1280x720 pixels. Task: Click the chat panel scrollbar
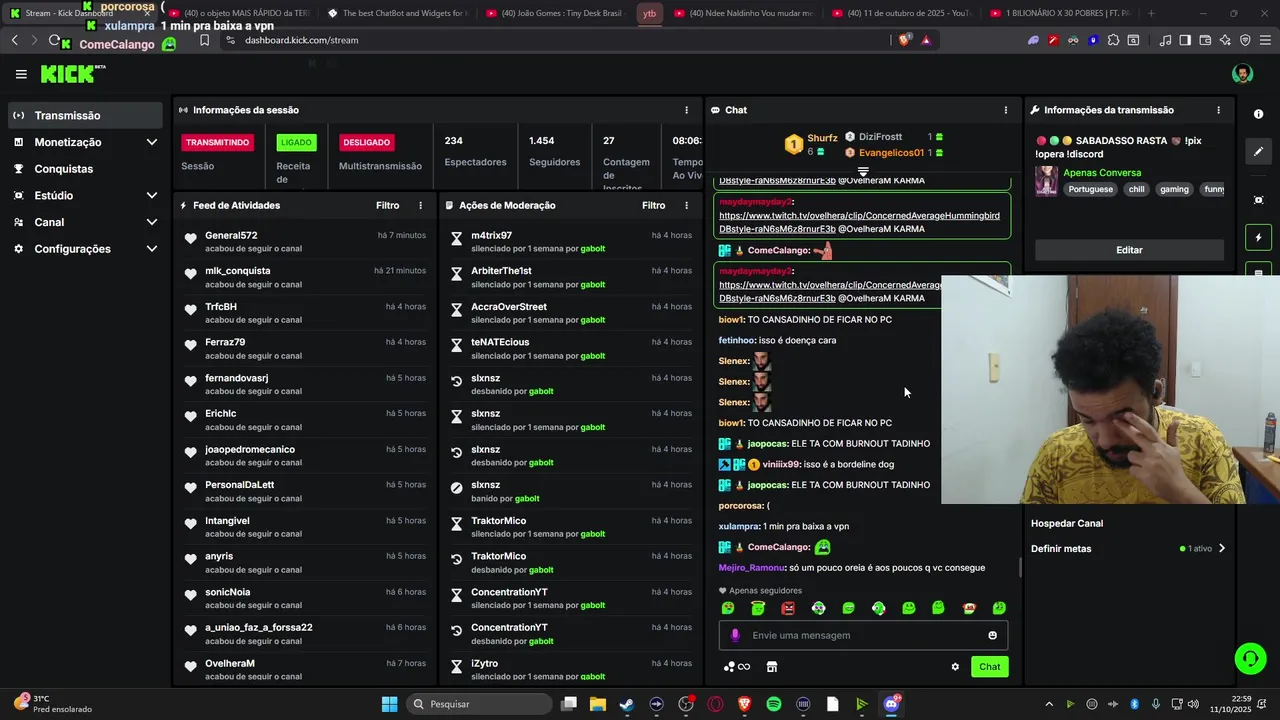pos(1019,567)
